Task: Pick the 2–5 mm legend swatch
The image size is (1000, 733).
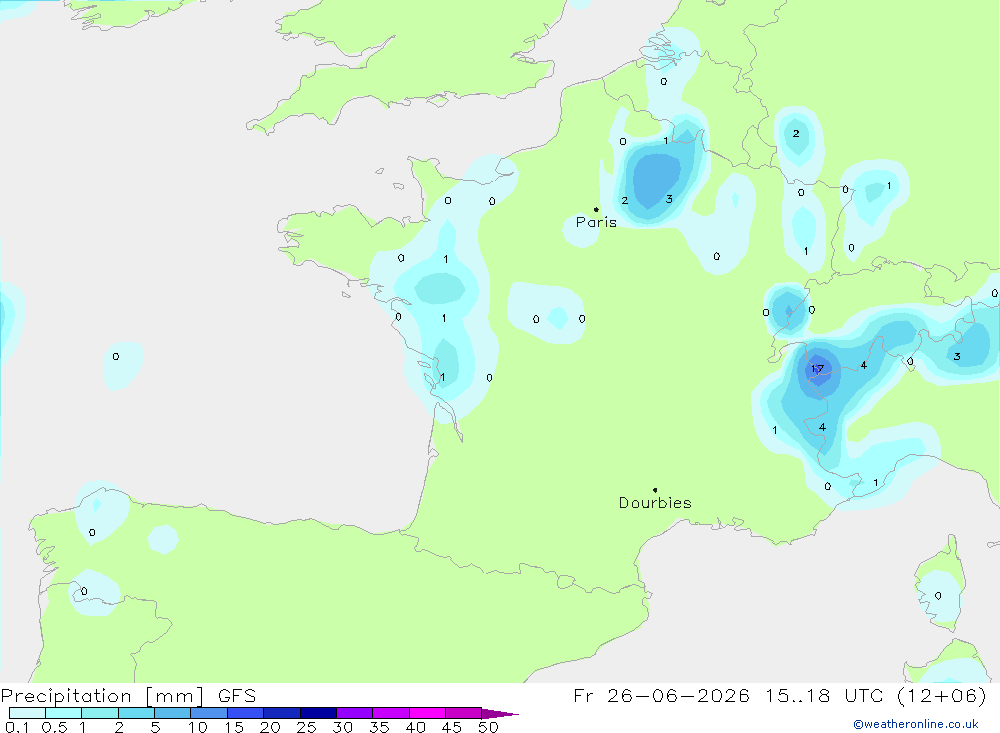Action: (136, 713)
